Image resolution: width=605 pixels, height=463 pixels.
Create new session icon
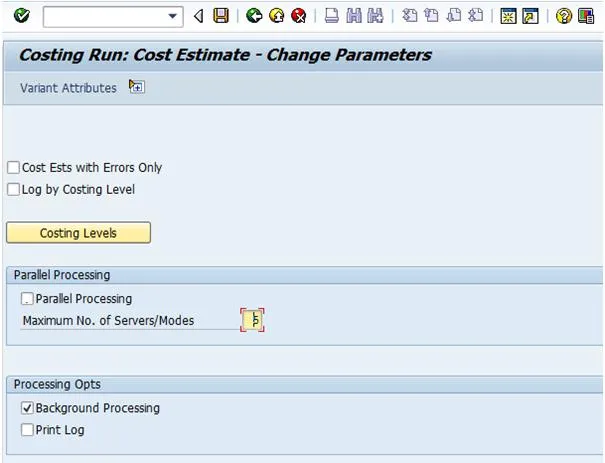pyautogui.click(x=508, y=16)
